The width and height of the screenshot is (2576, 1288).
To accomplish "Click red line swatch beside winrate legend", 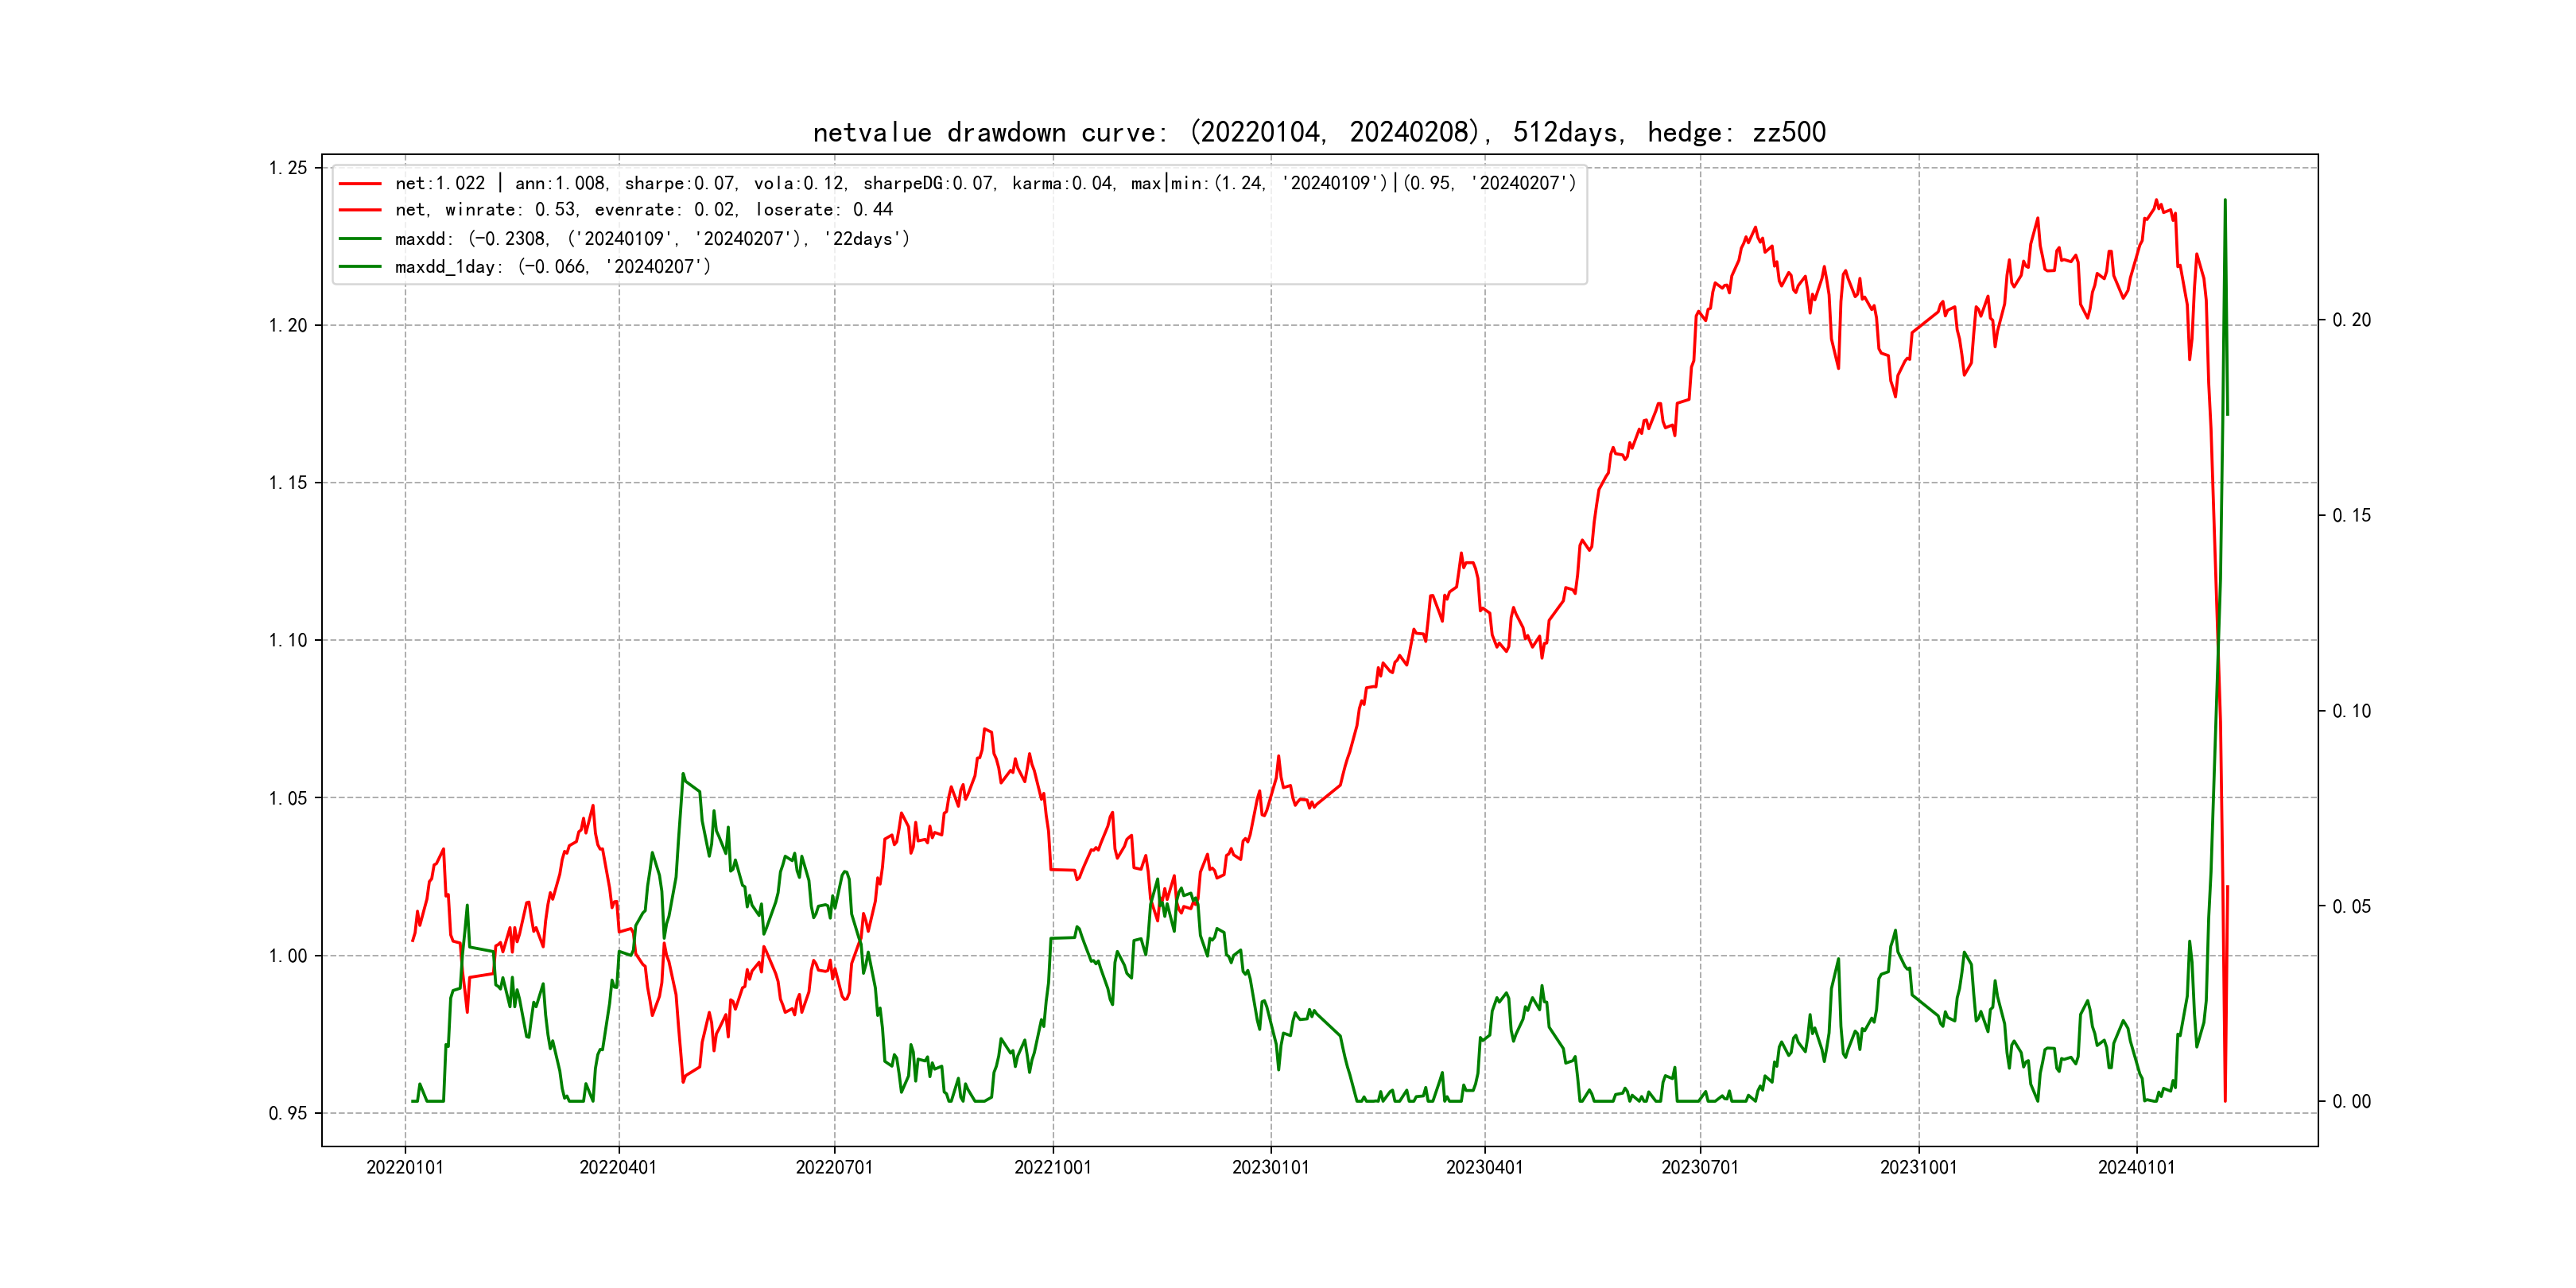I will click(360, 210).
